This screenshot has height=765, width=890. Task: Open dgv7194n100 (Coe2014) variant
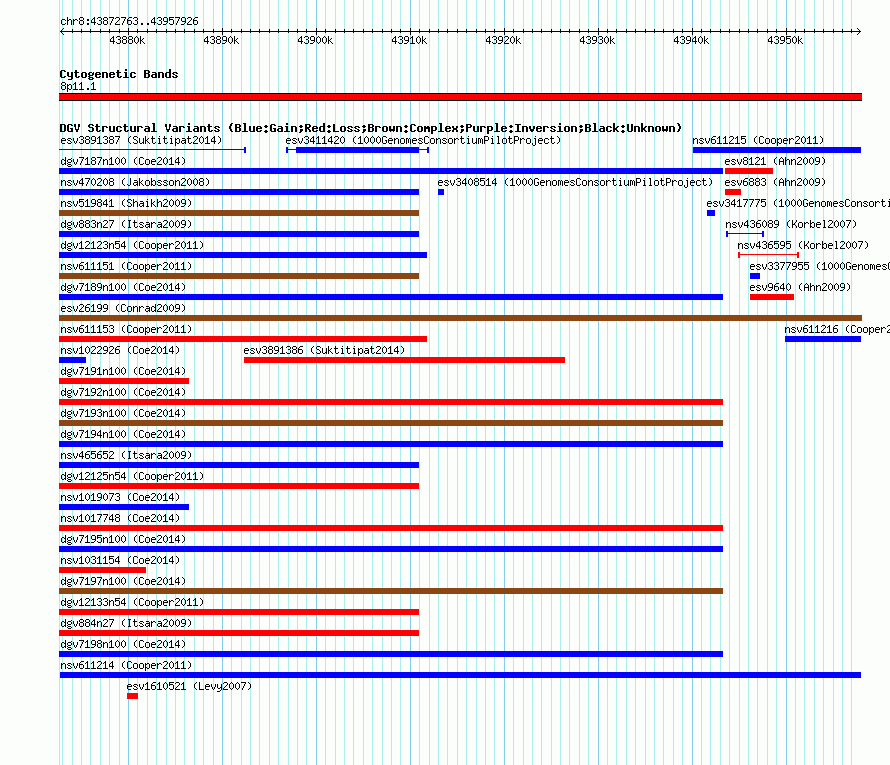tap(123, 434)
